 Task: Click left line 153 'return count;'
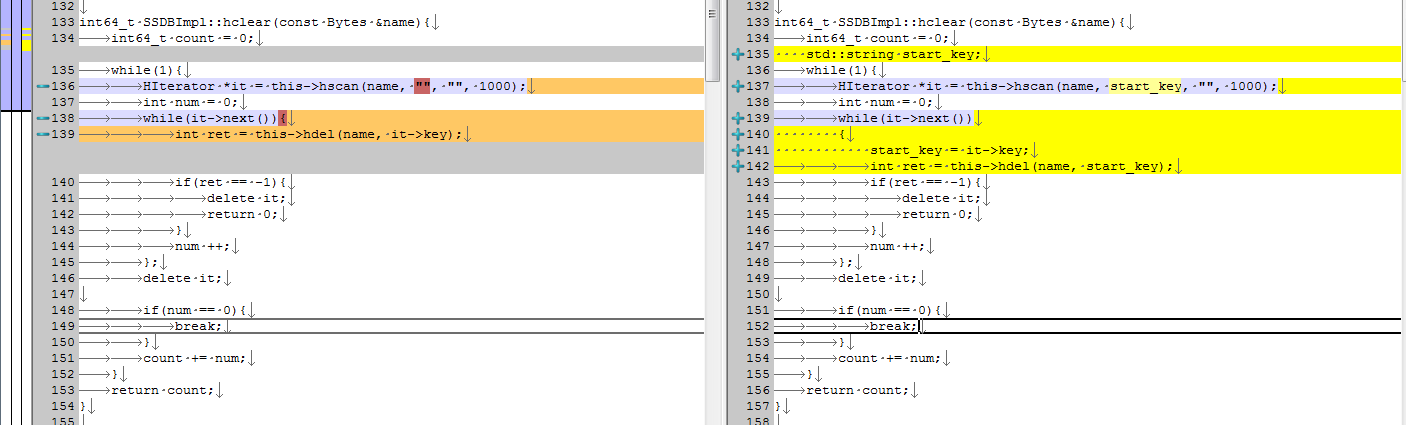point(163,390)
